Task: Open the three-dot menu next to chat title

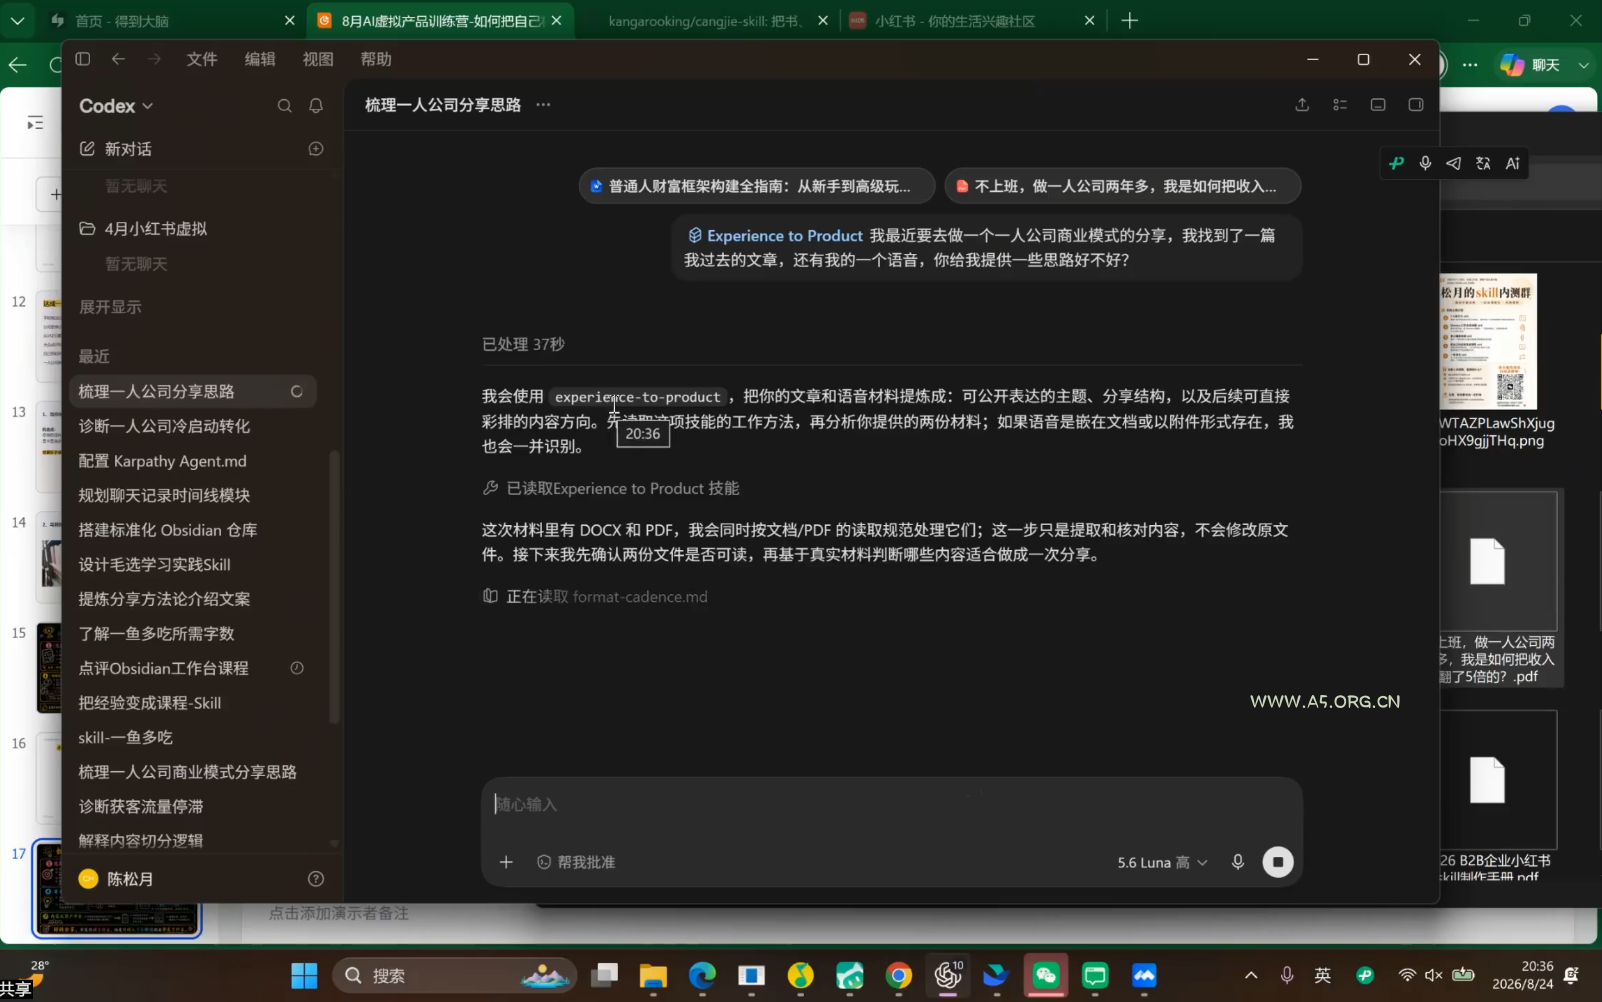Action: click(x=543, y=105)
